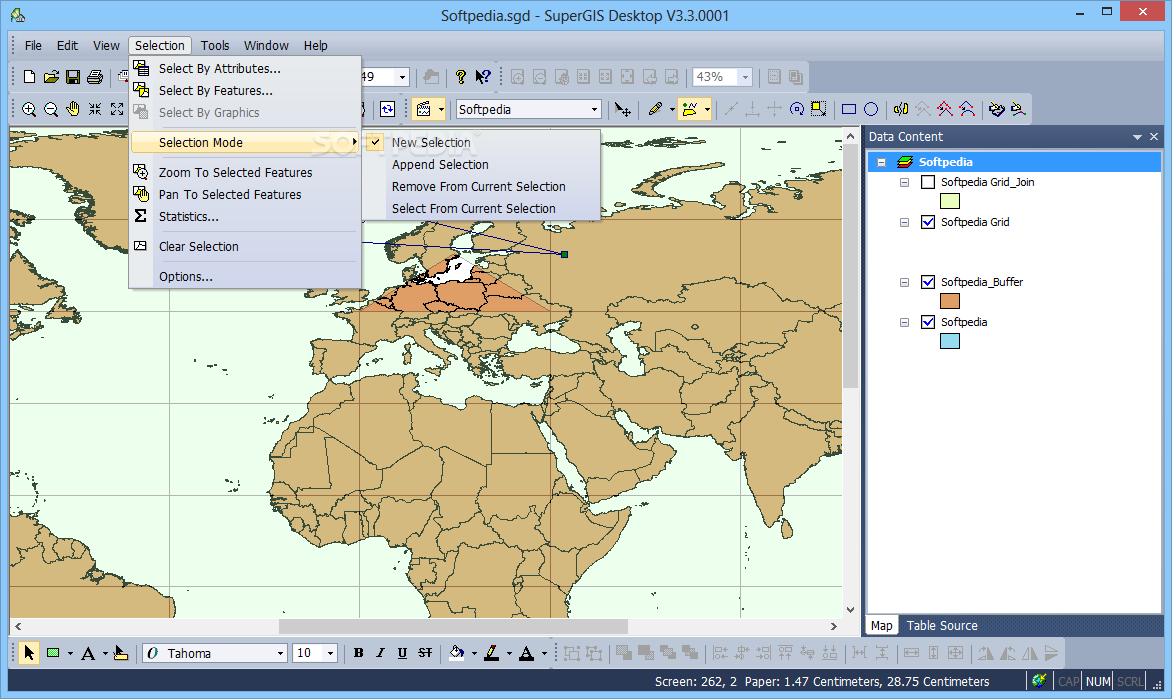This screenshot has height=699, width=1172.
Task: Open the Softpedia target layer dropdown
Action: pyautogui.click(x=594, y=109)
